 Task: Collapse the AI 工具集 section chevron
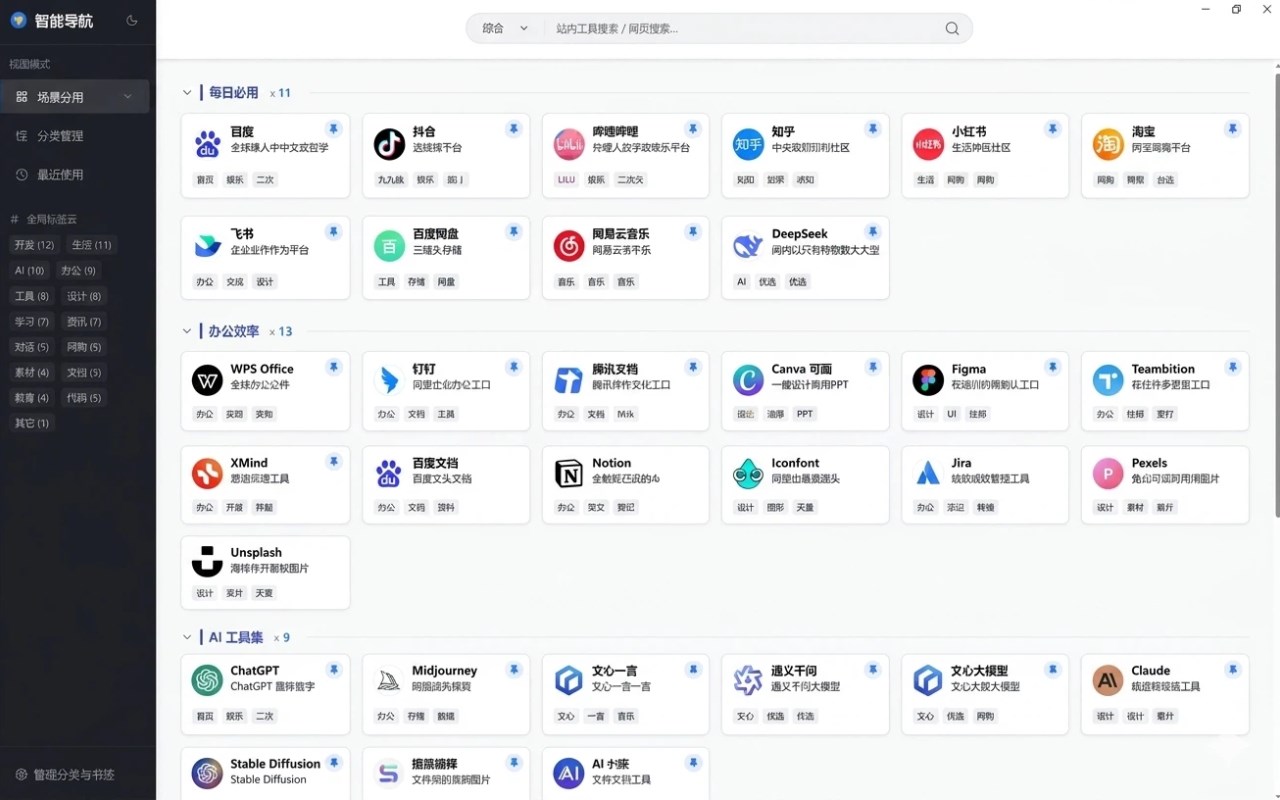(187, 637)
